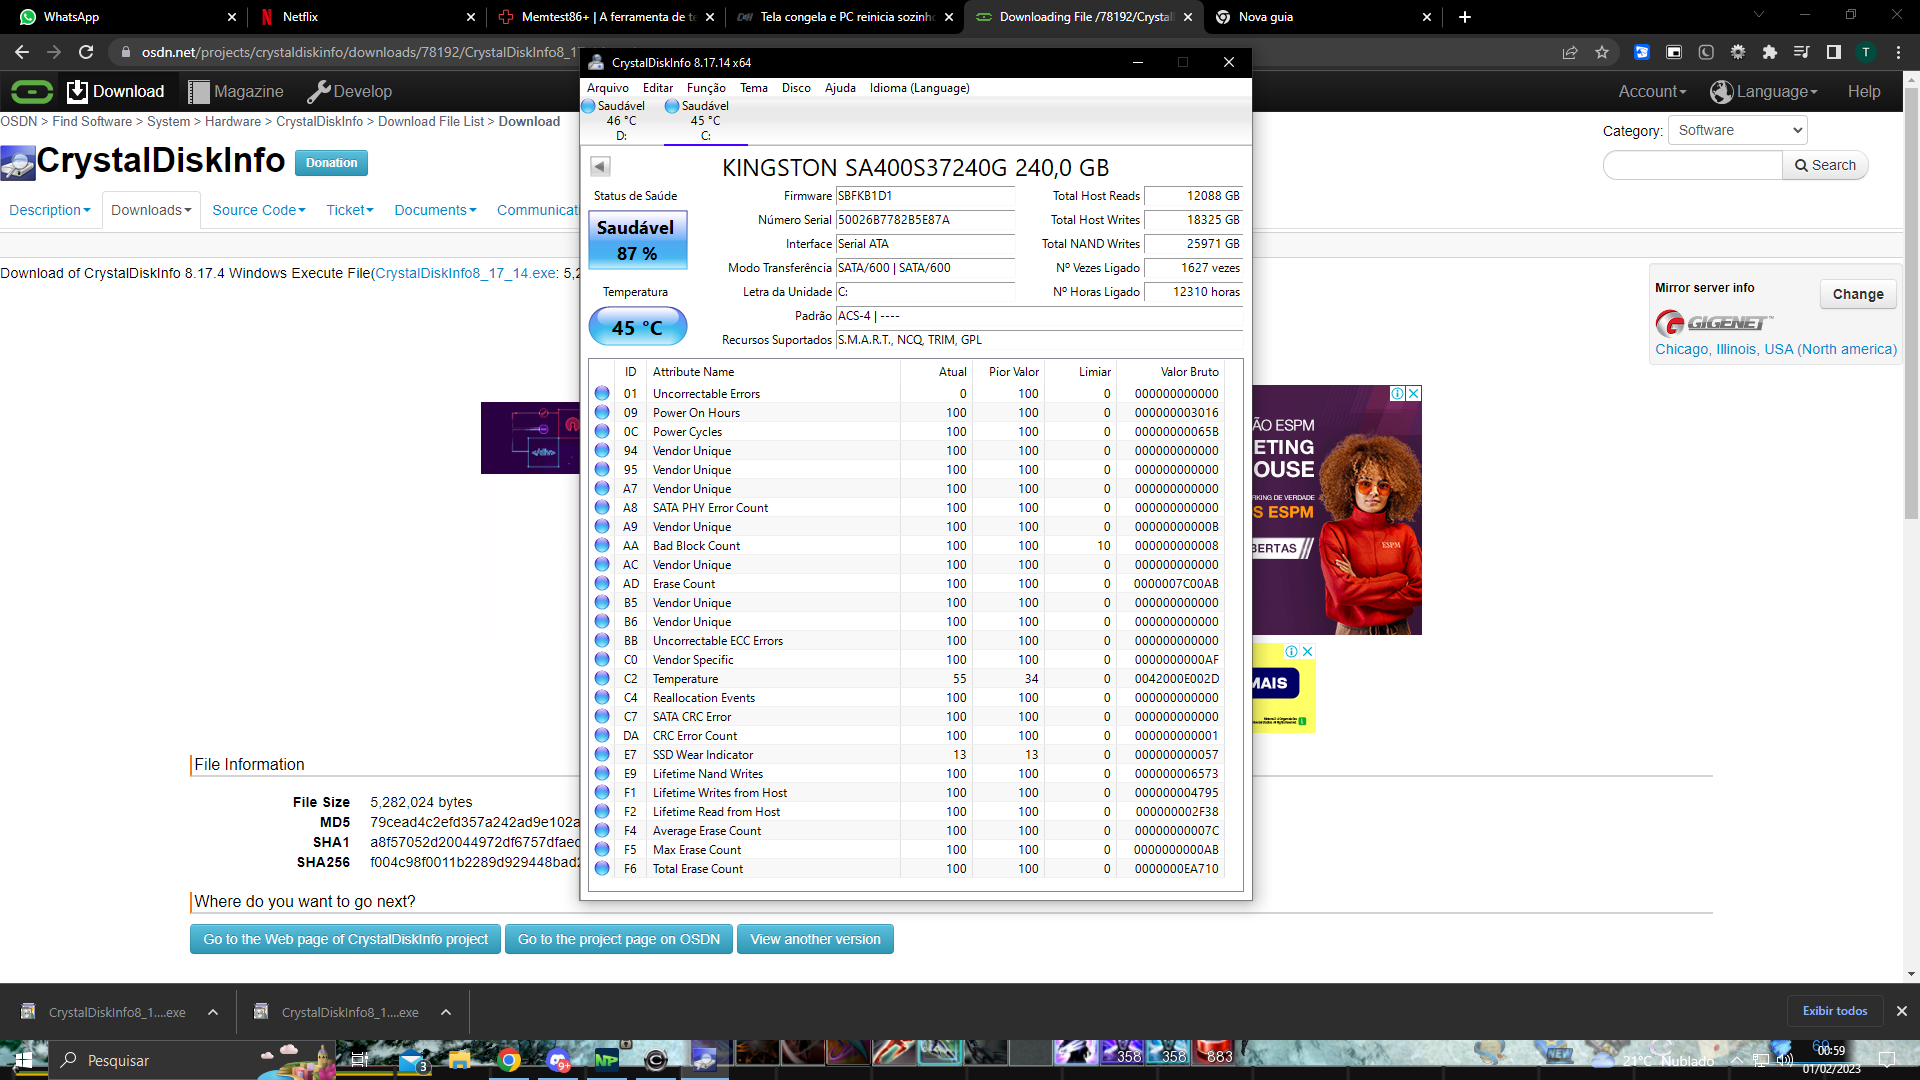Click the status orb for Bad Block Count row
The width and height of the screenshot is (1920, 1080).
(602, 545)
